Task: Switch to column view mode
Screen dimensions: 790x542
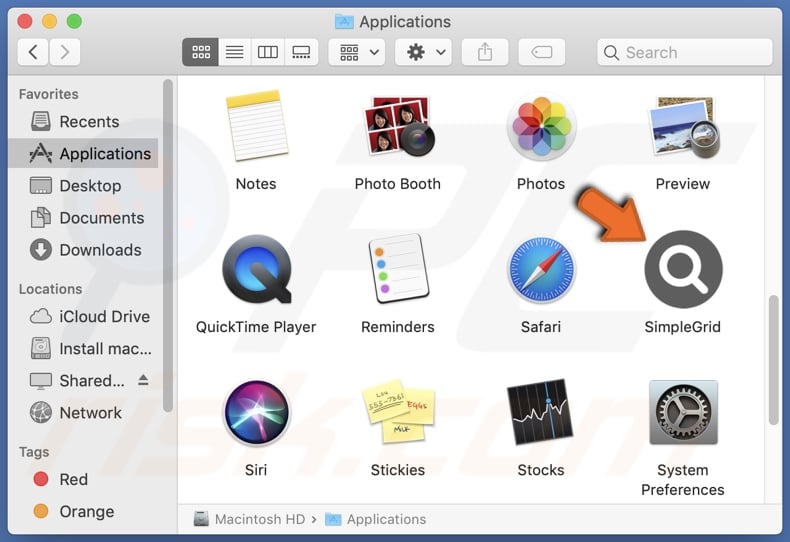Action: pyautogui.click(x=268, y=52)
